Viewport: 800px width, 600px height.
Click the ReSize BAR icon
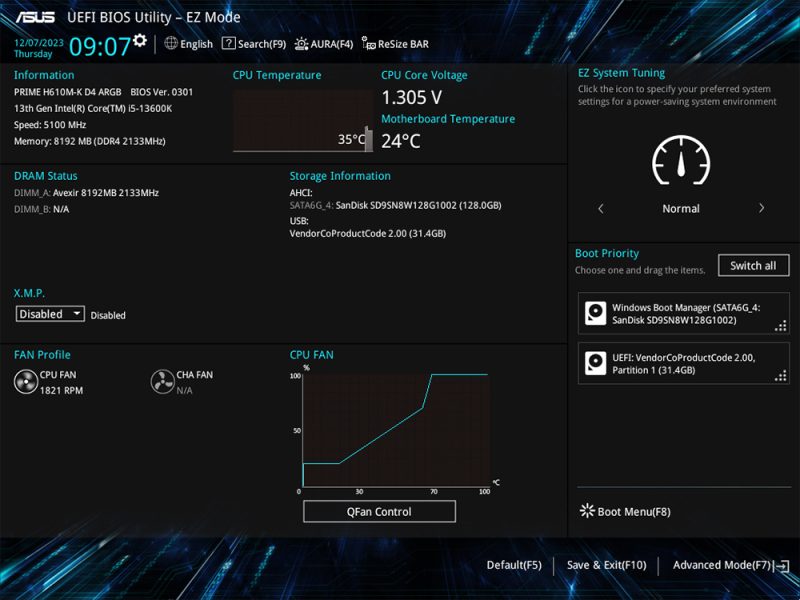tap(368, 43)
